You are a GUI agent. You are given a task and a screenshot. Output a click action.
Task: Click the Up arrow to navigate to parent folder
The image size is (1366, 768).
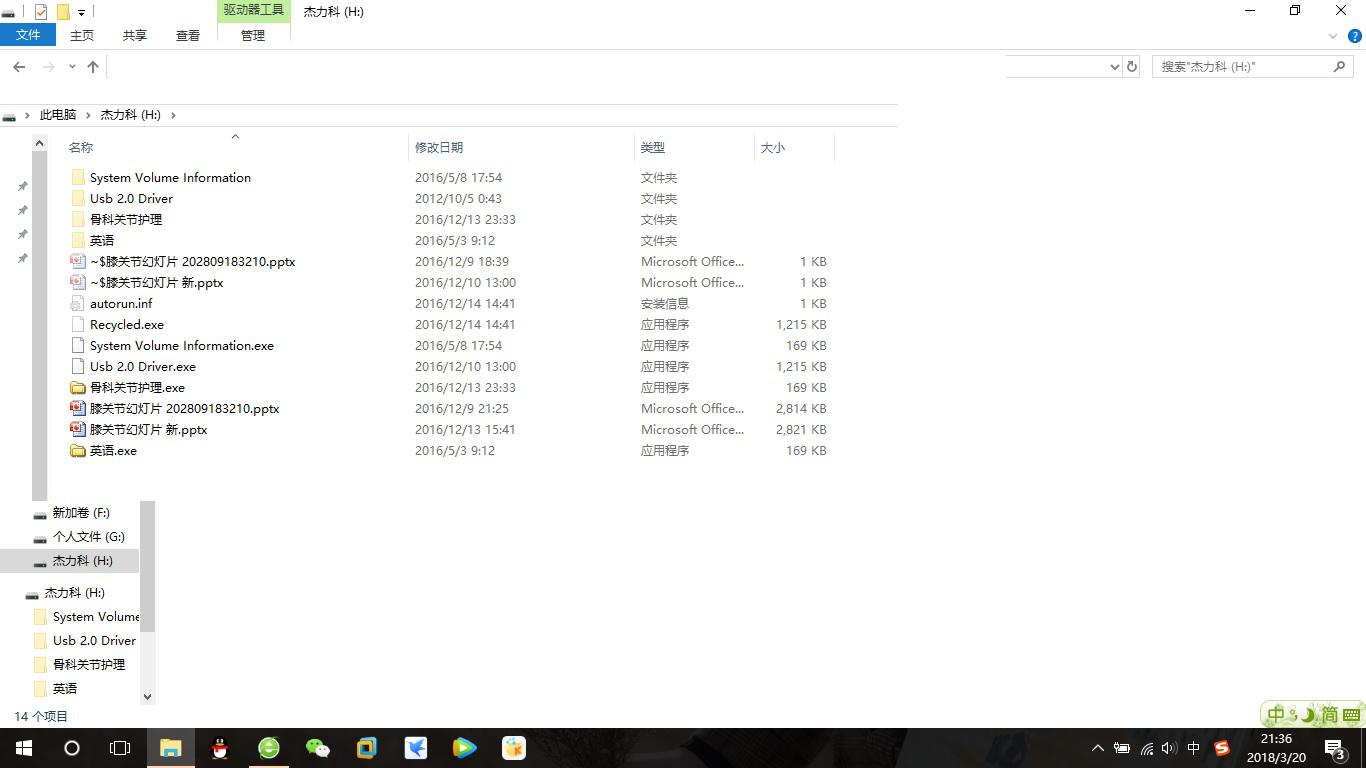pos(92,67)
